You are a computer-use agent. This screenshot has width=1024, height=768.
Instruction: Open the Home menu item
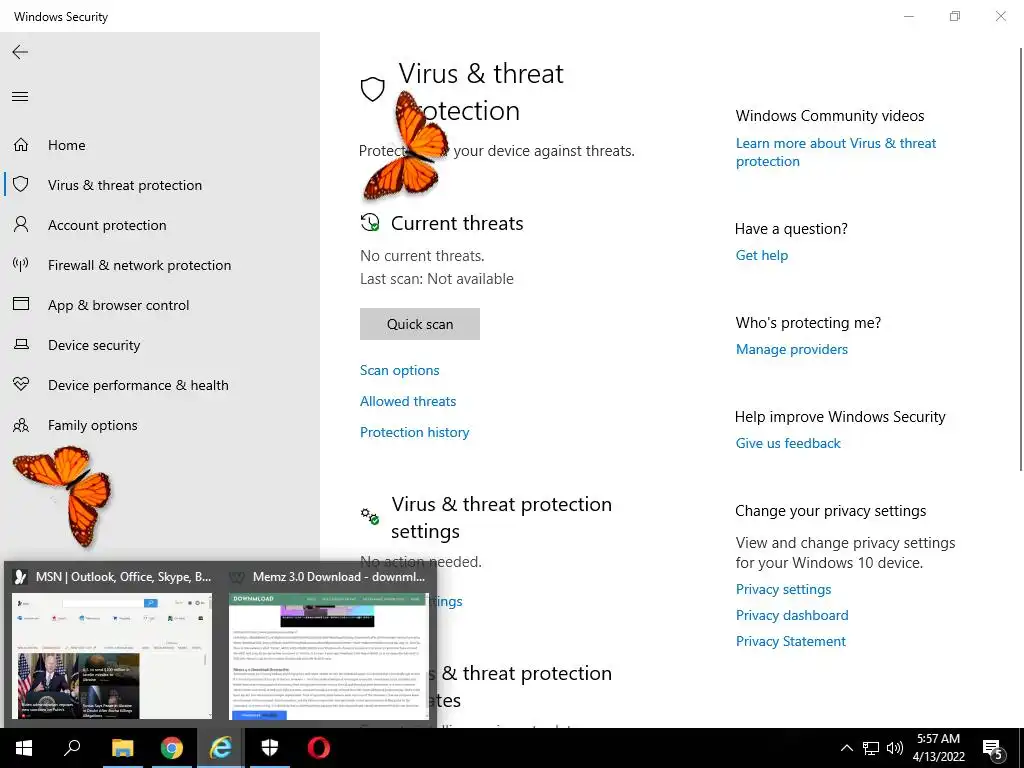(160, 145)
